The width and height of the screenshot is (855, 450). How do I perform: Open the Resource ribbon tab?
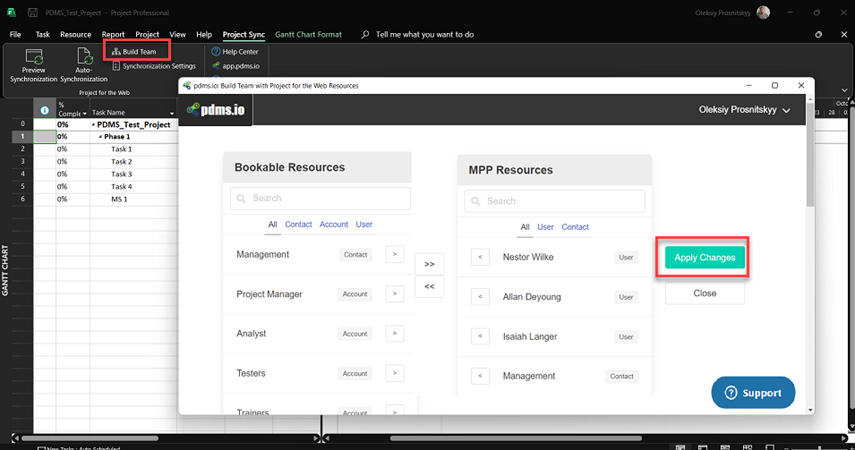(75, 34)
